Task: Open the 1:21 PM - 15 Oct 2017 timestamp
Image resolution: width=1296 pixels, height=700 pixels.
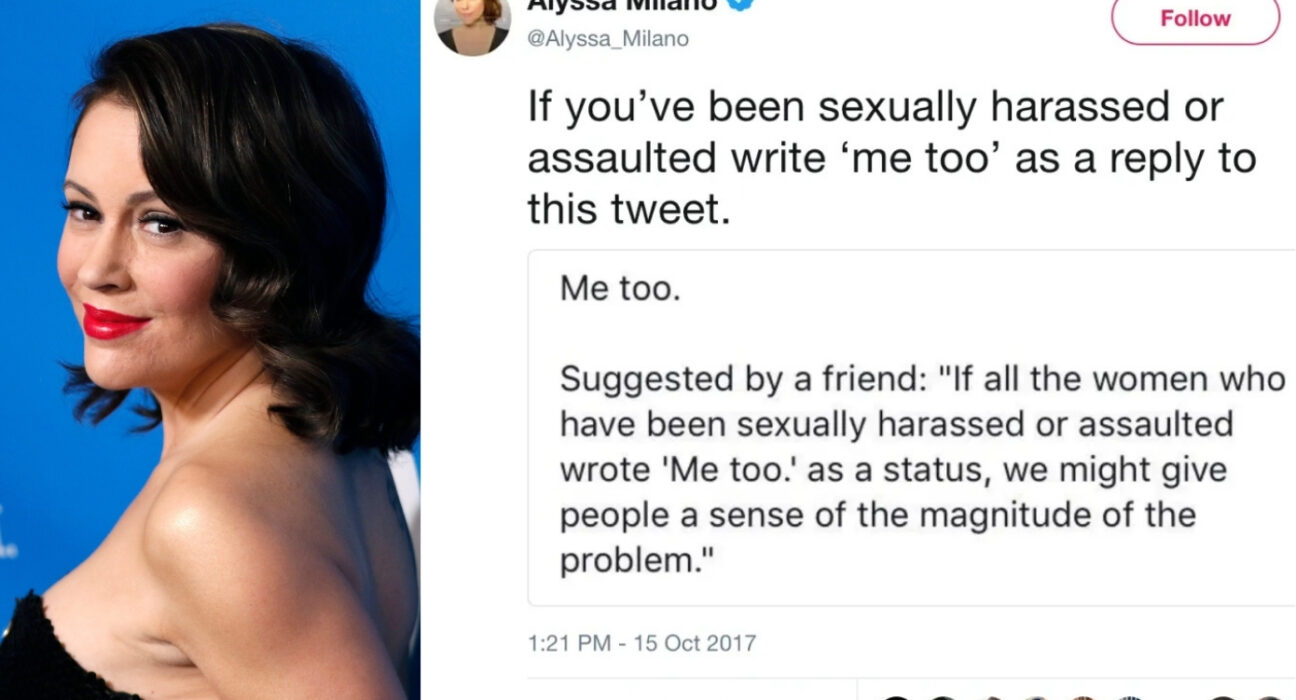Action: (x=642, y=643)
